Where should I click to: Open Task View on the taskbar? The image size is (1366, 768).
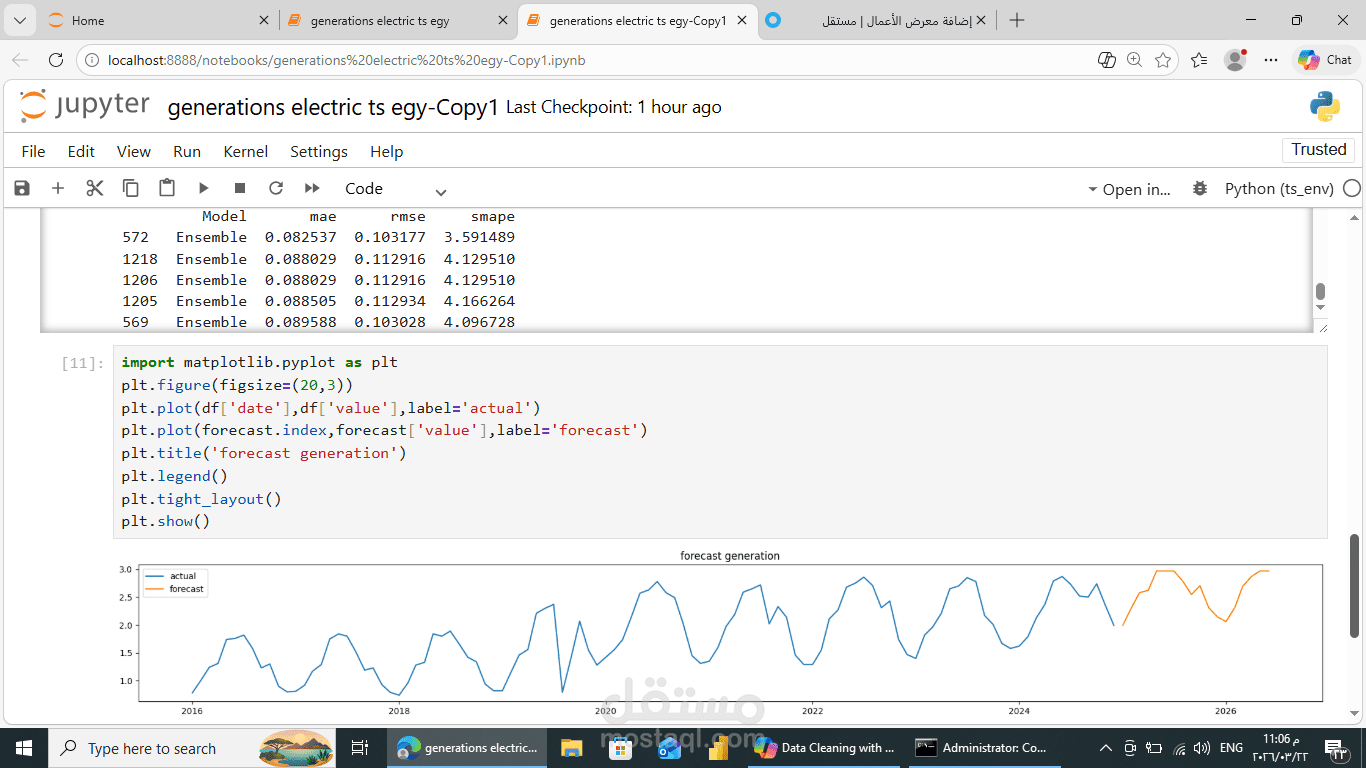coord(360,748)
